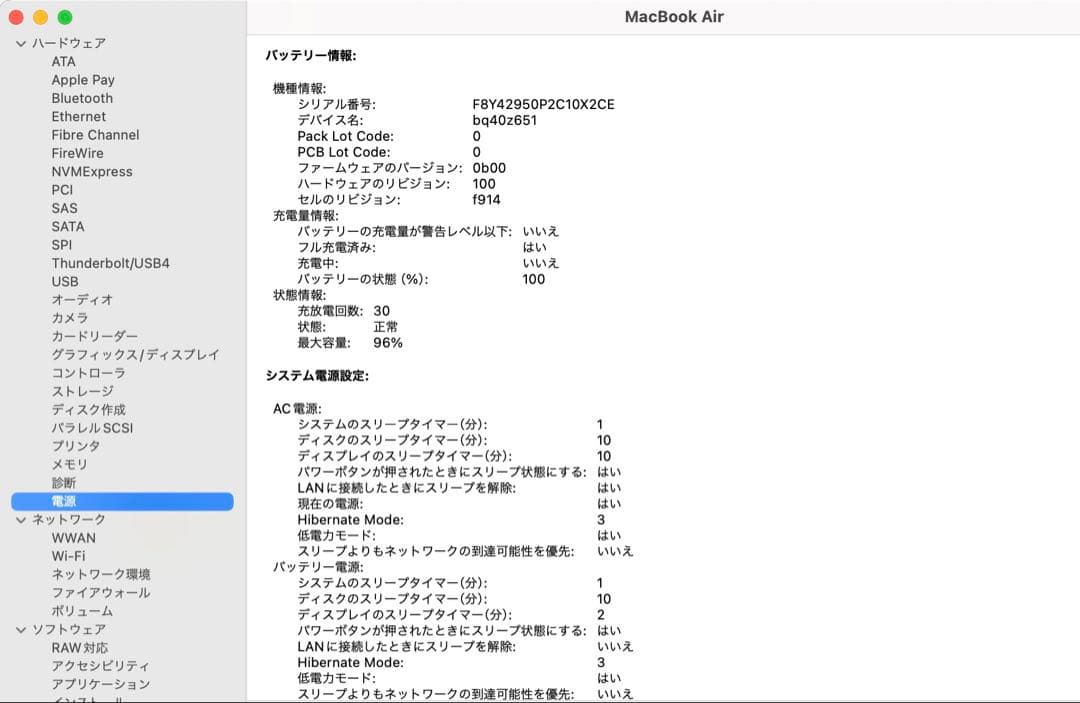This screenshot has height=703, width=1080.
Task: Click the 現在の電源 label
Action: pos(330,504)
